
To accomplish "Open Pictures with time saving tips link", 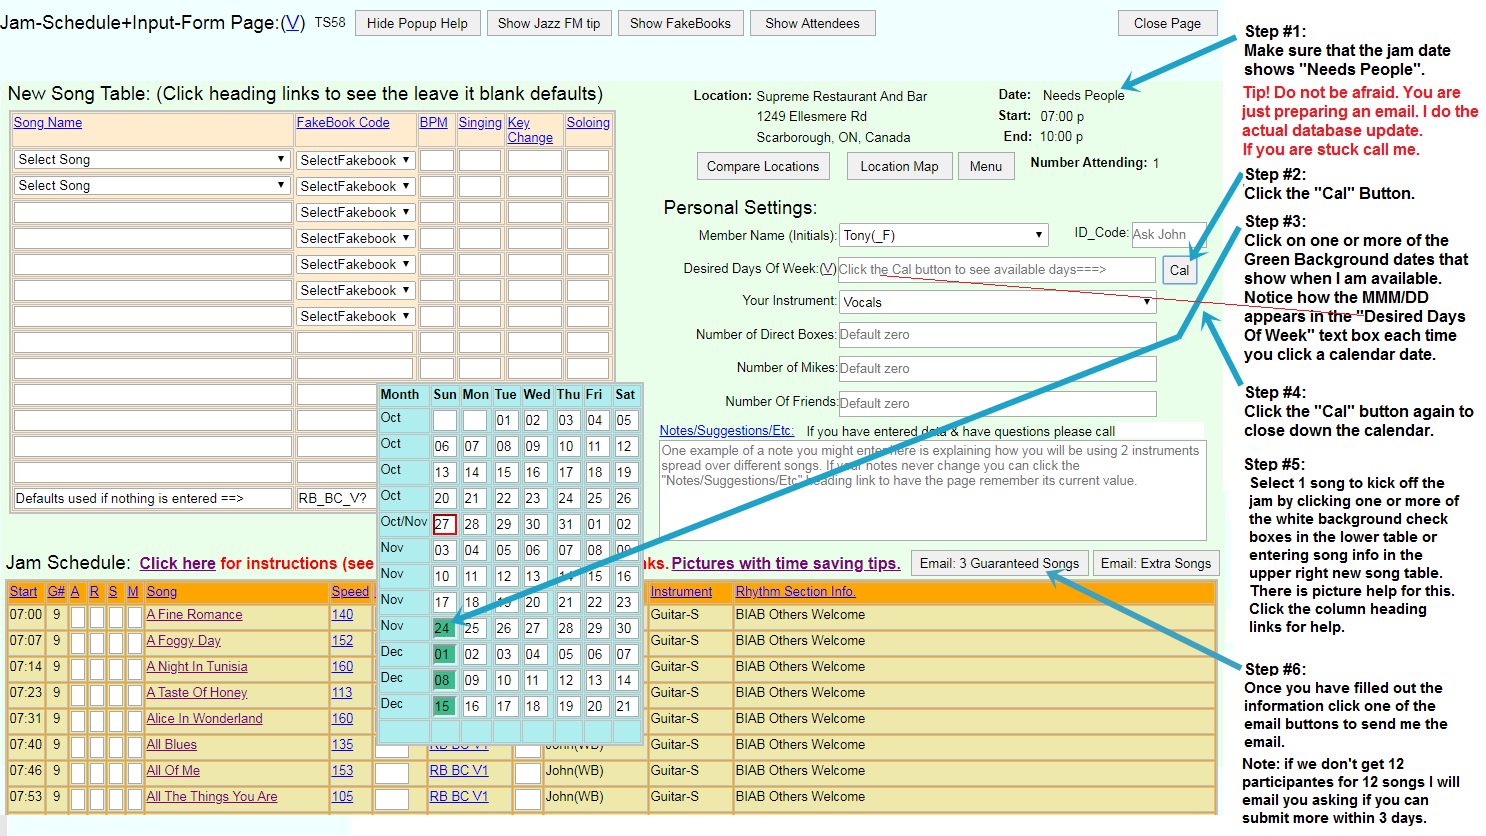I will click(786, 563).
